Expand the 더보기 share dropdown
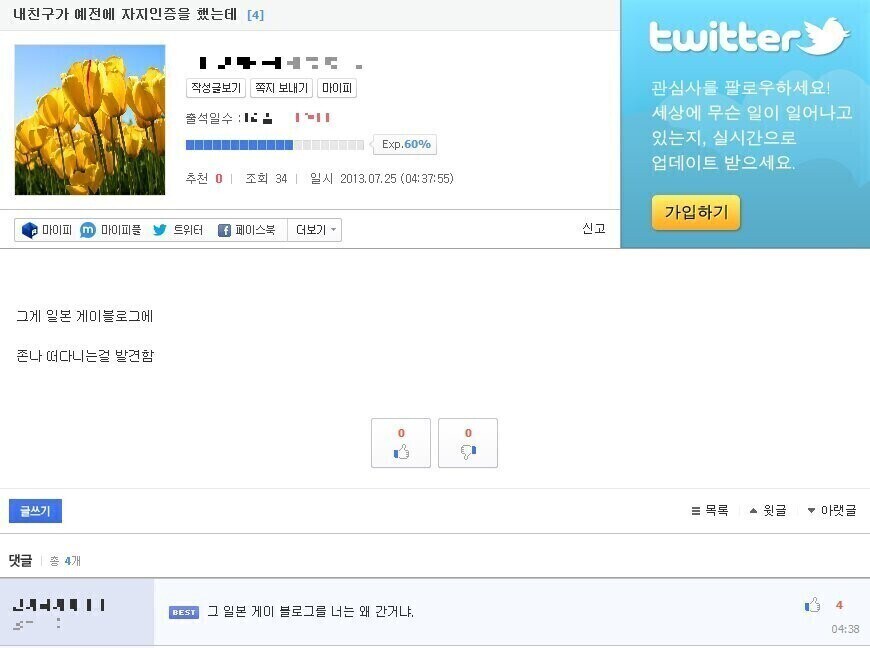The image size is (870, 648). click(x=315, y=230)
